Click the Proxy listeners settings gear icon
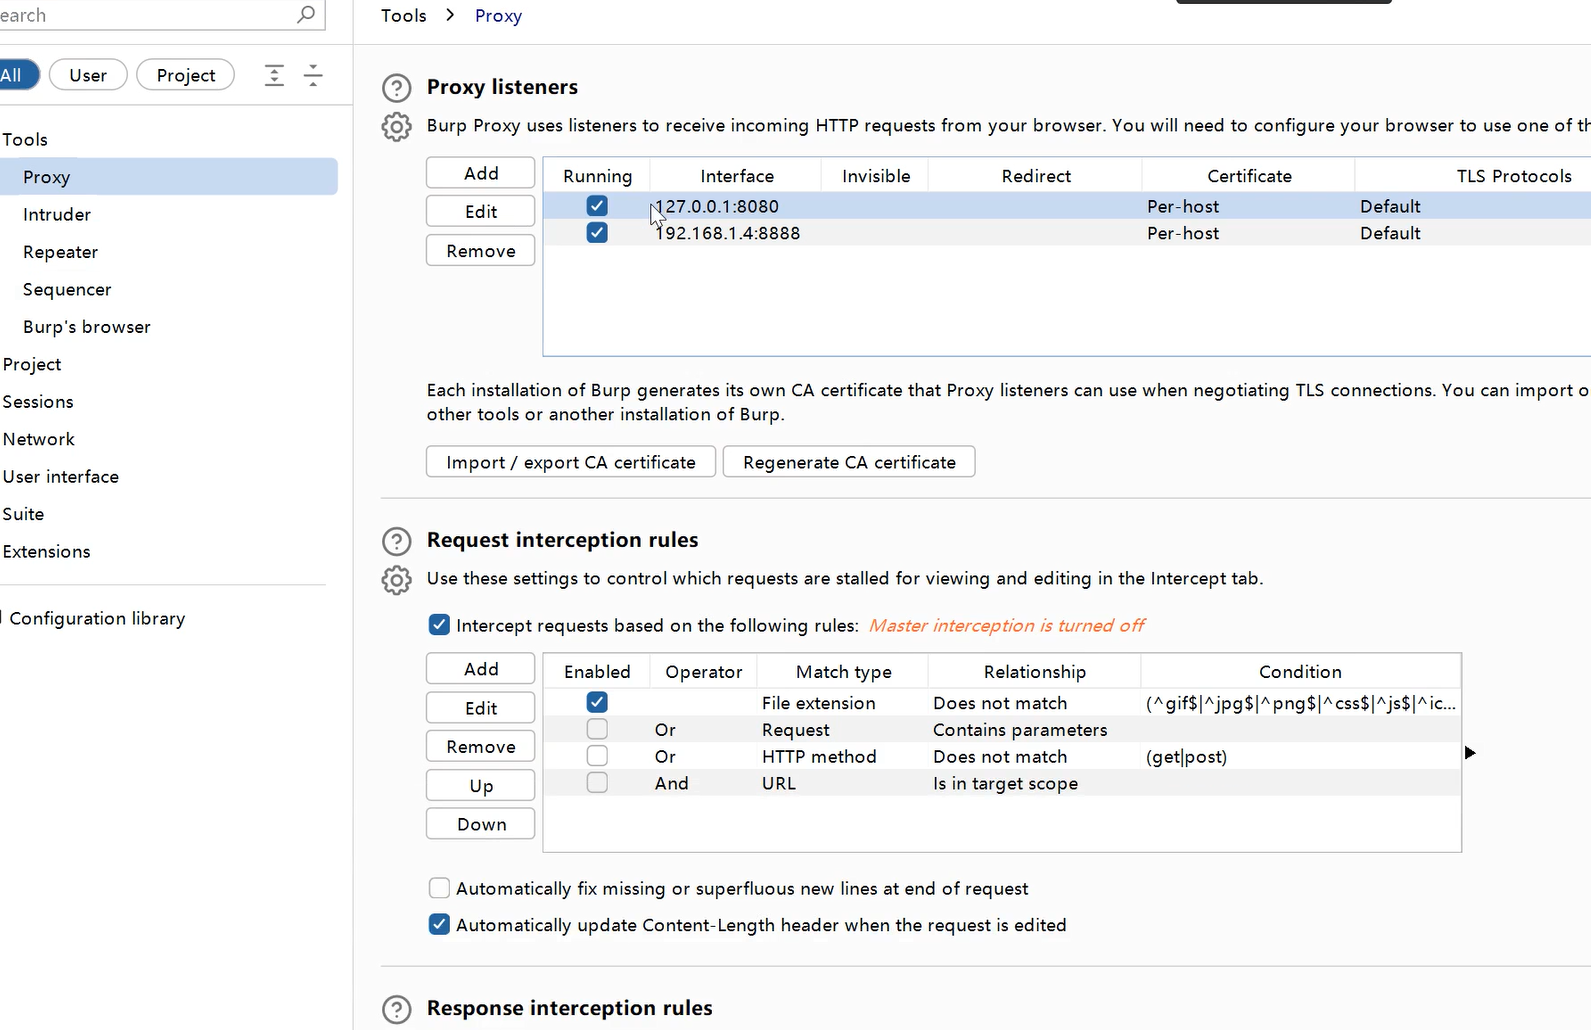This screenshot has height=1030, width=1591. coord(397,127)
